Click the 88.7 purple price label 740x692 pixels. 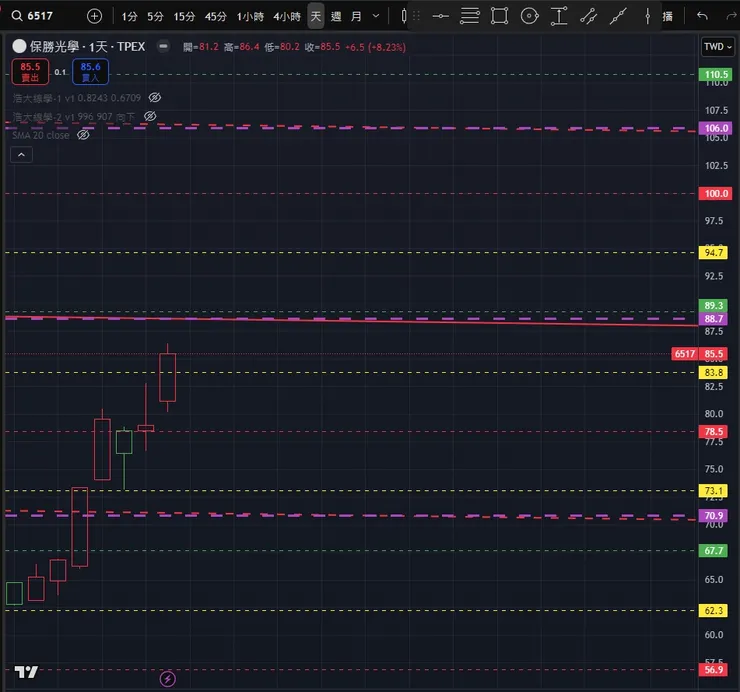pos(713,319)
